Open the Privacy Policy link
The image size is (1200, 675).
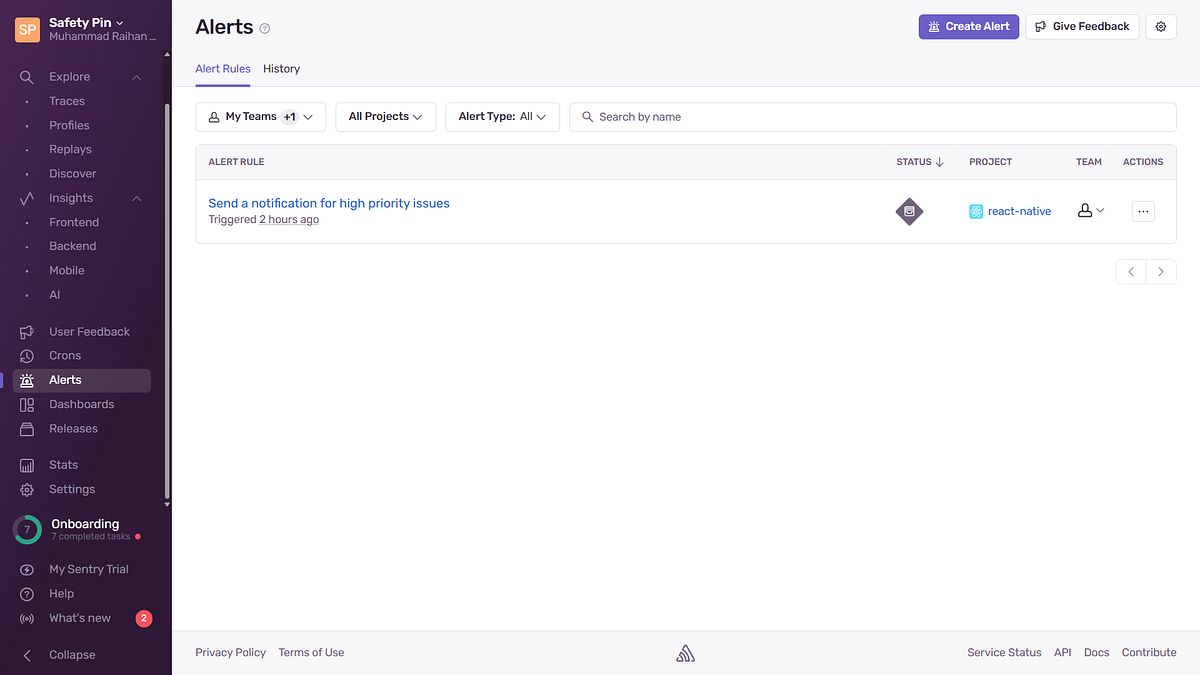230,652
